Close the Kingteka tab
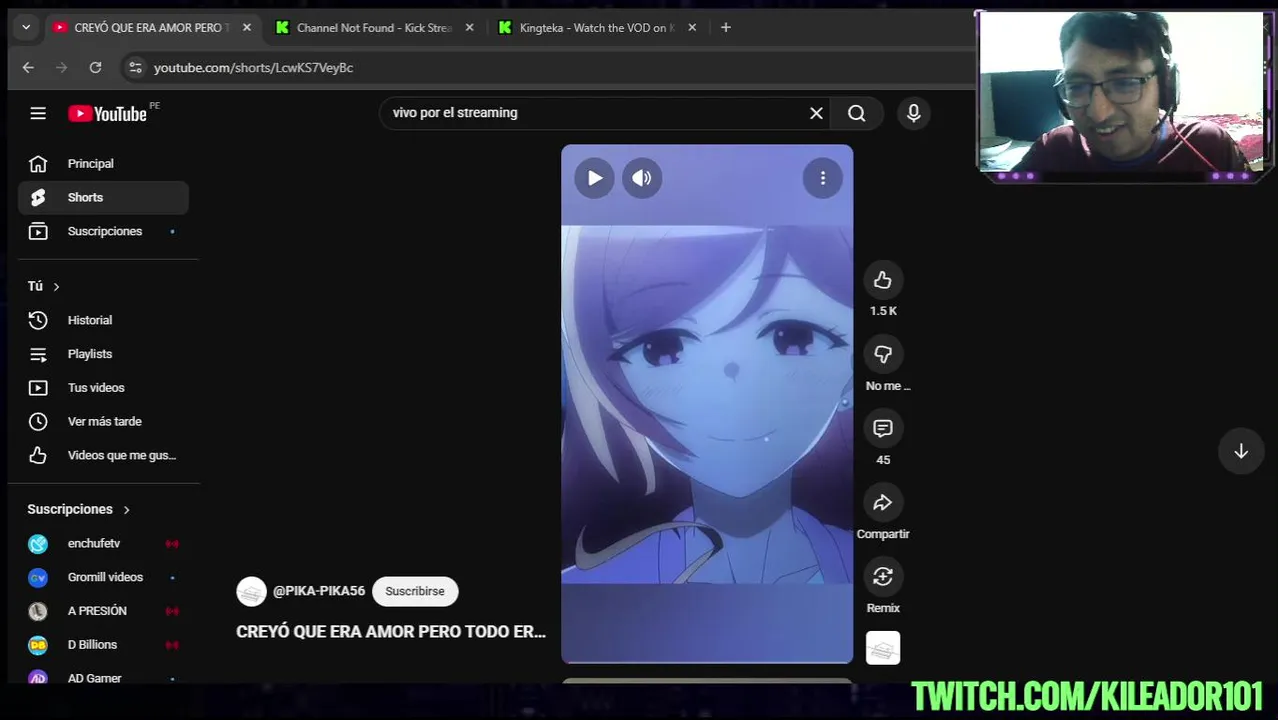The width and height of the screenshot is (1278, 720). 691,28
